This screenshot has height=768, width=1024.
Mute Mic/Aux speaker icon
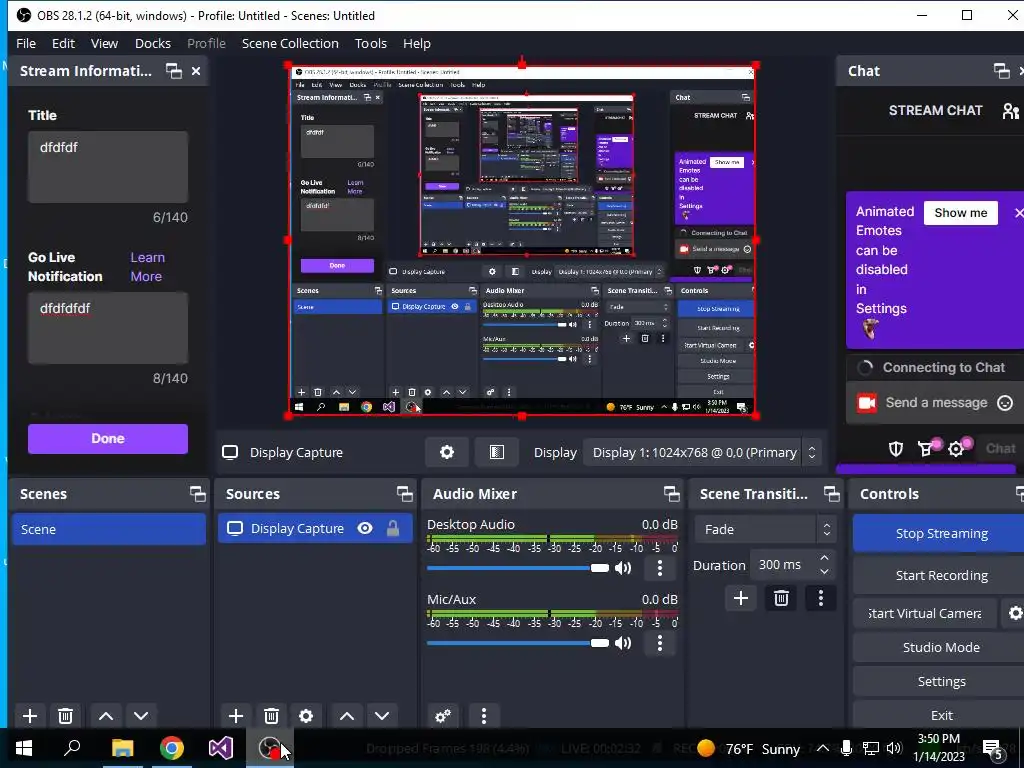coord(623,643)
